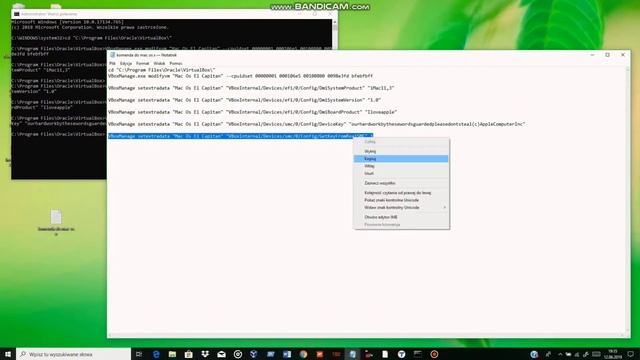Open Word from the taskbar

(x=287, y=354)
